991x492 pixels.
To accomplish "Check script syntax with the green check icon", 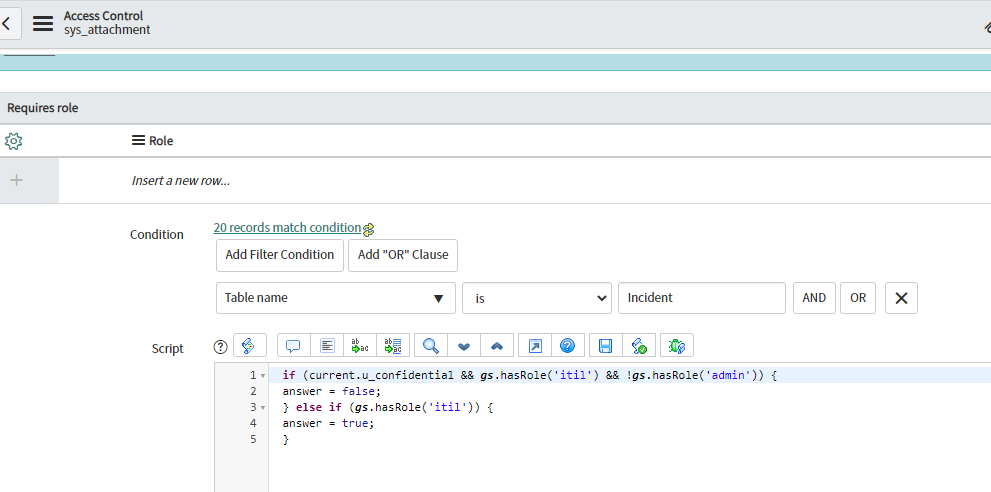I will tap(639, 345).
